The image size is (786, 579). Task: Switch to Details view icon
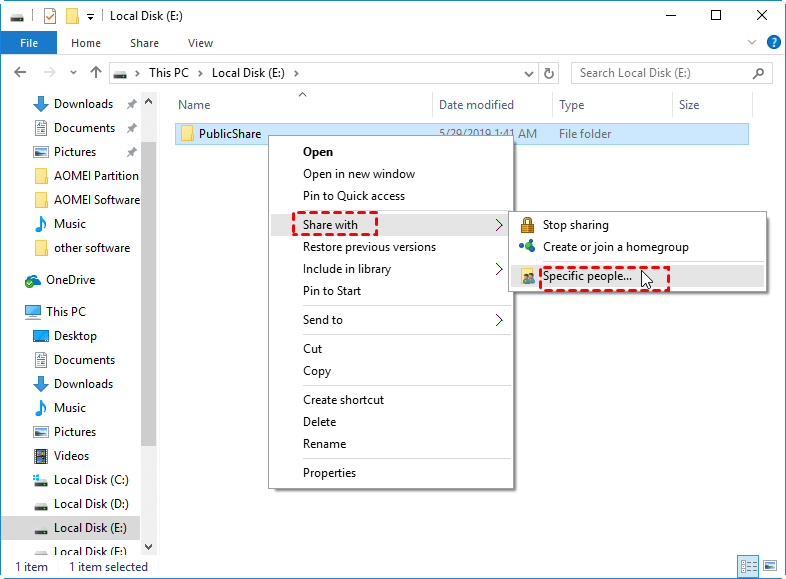[748, 566]
